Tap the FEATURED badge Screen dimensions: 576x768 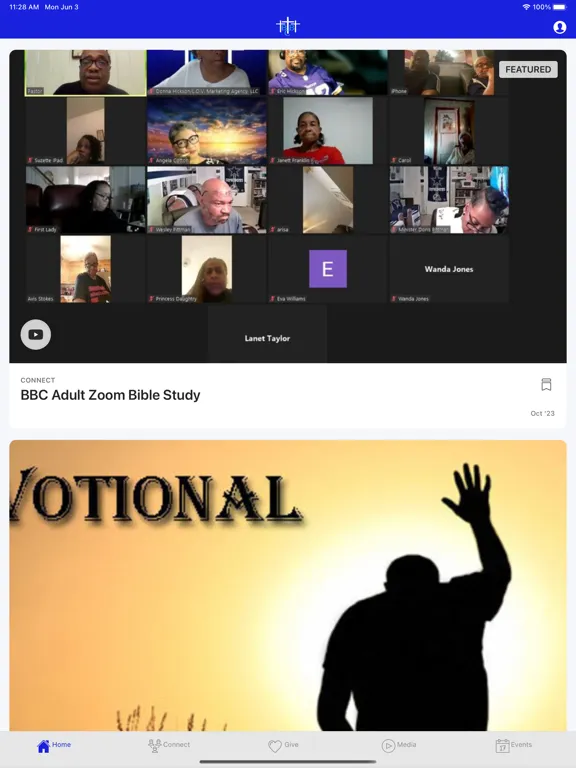528,70
